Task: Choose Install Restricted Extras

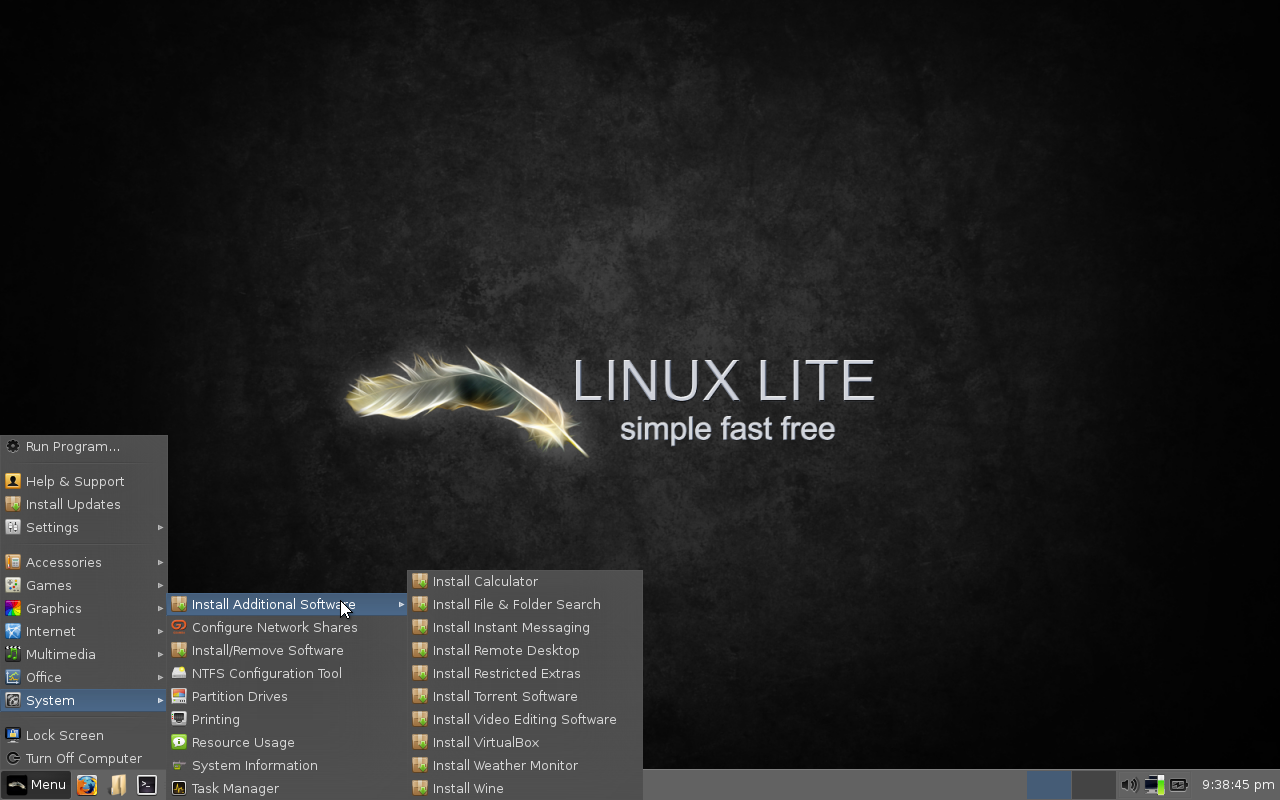Action: click(x=524, y=673)
